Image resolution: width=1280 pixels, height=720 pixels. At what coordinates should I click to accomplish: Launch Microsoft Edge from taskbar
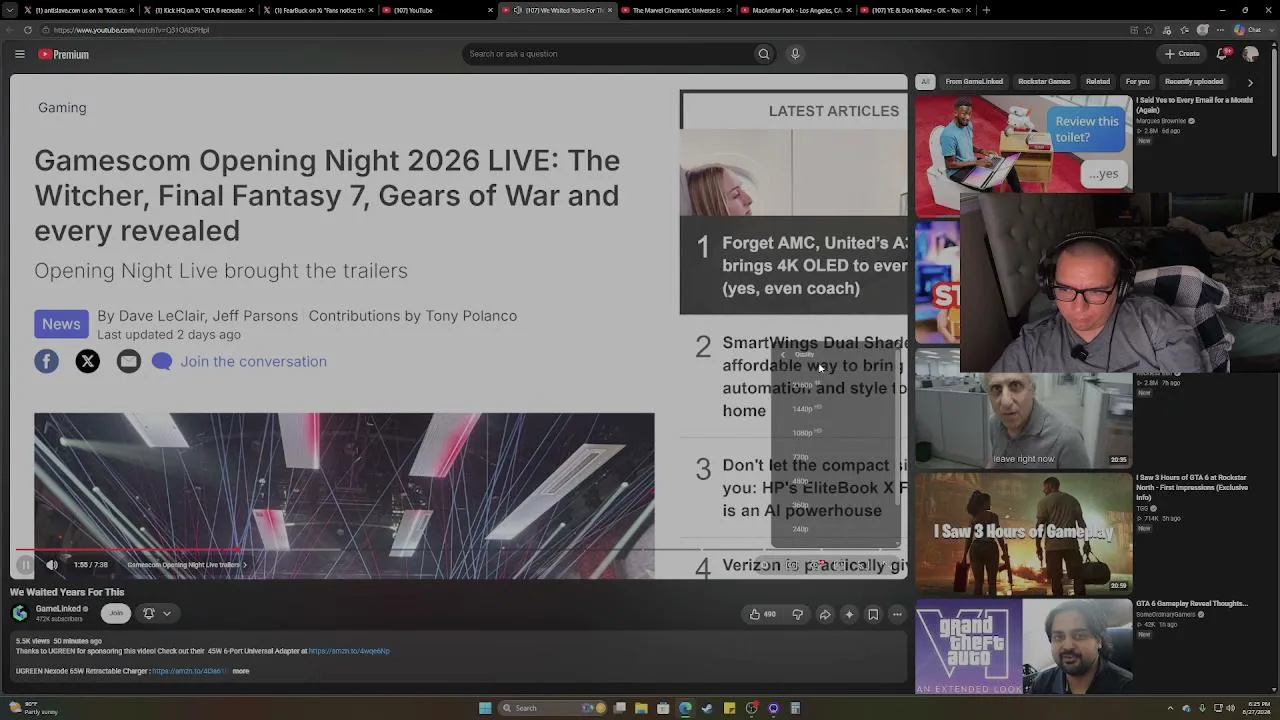click(685, 708)
